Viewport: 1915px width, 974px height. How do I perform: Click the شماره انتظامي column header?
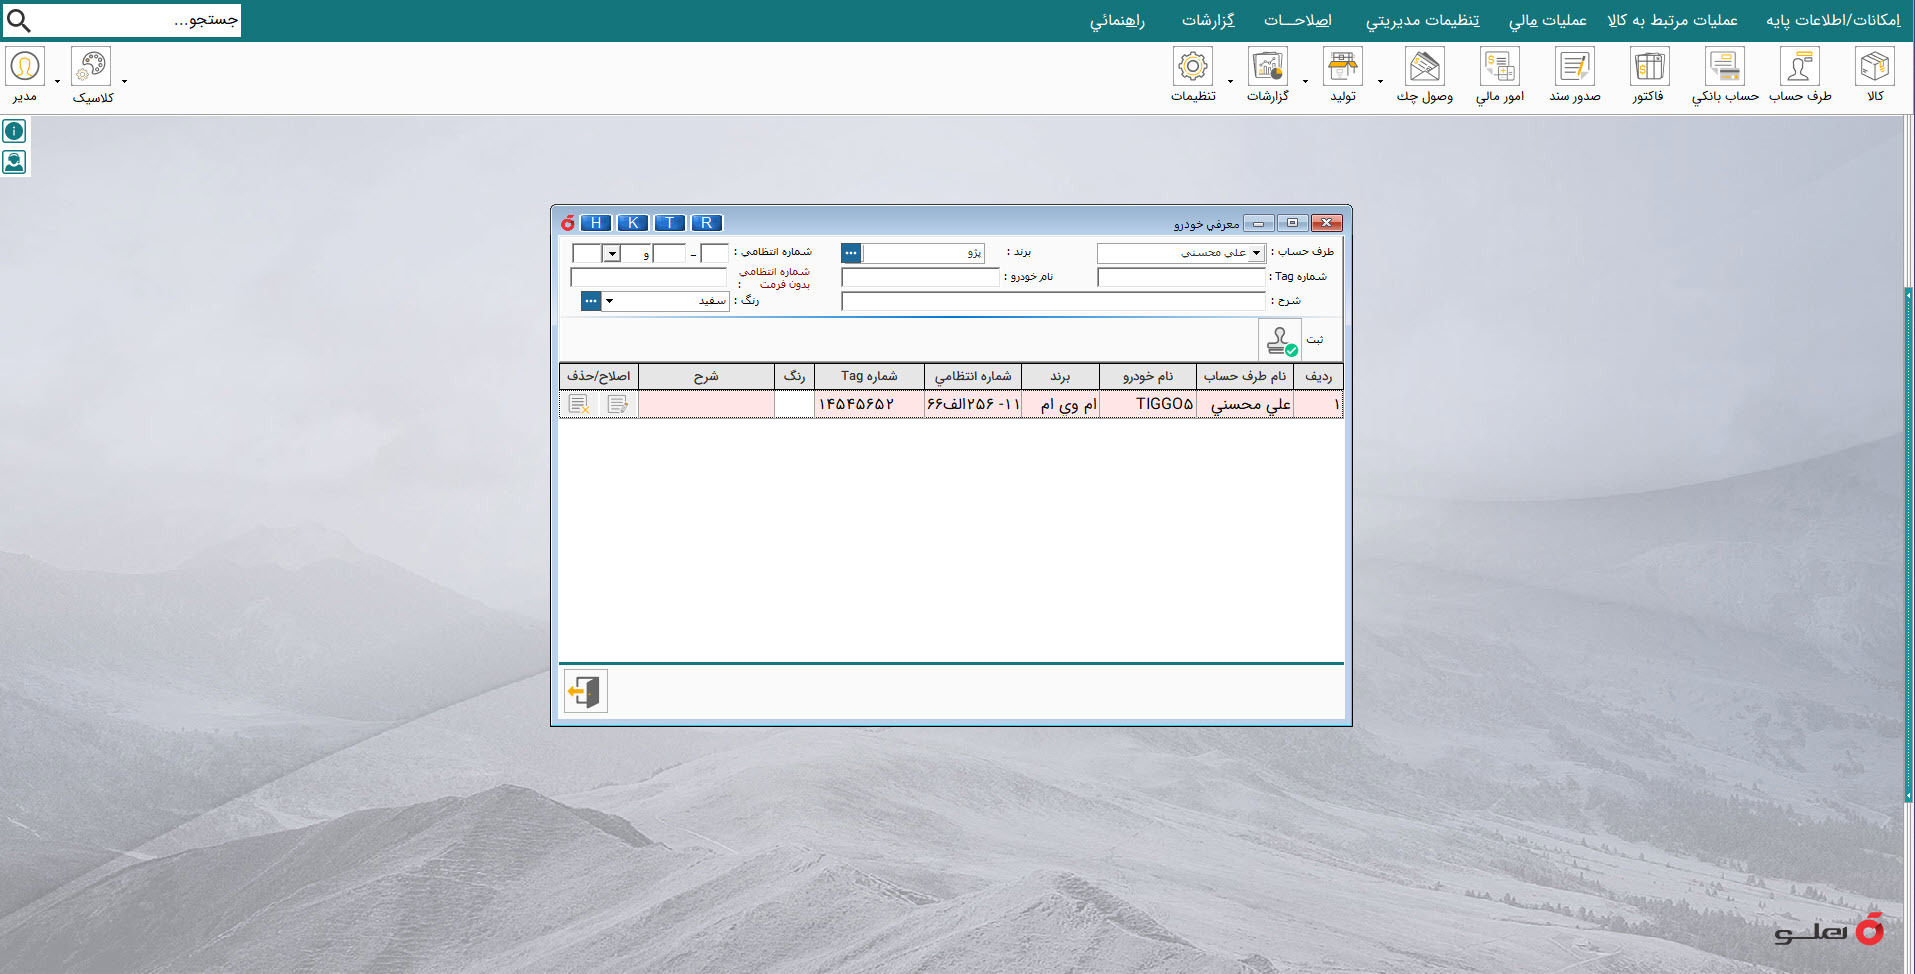(x=973, y=376)
